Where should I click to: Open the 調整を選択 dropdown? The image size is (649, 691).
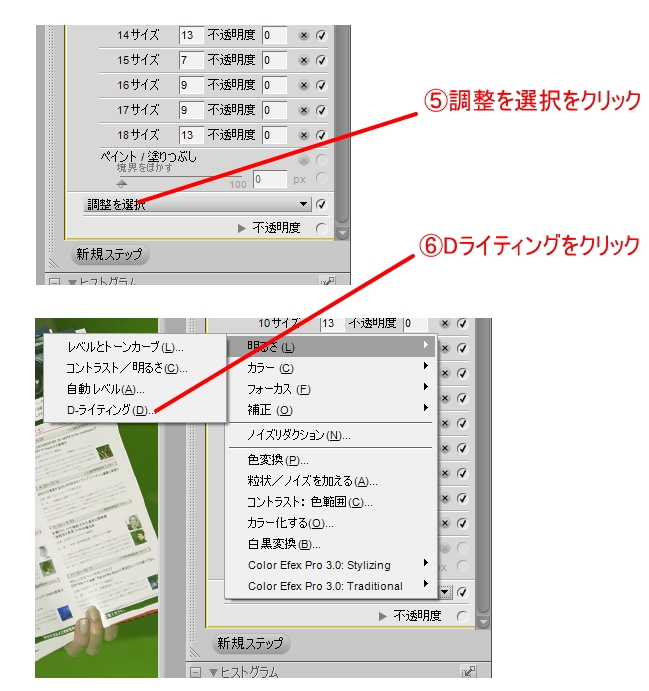[197, 204]
